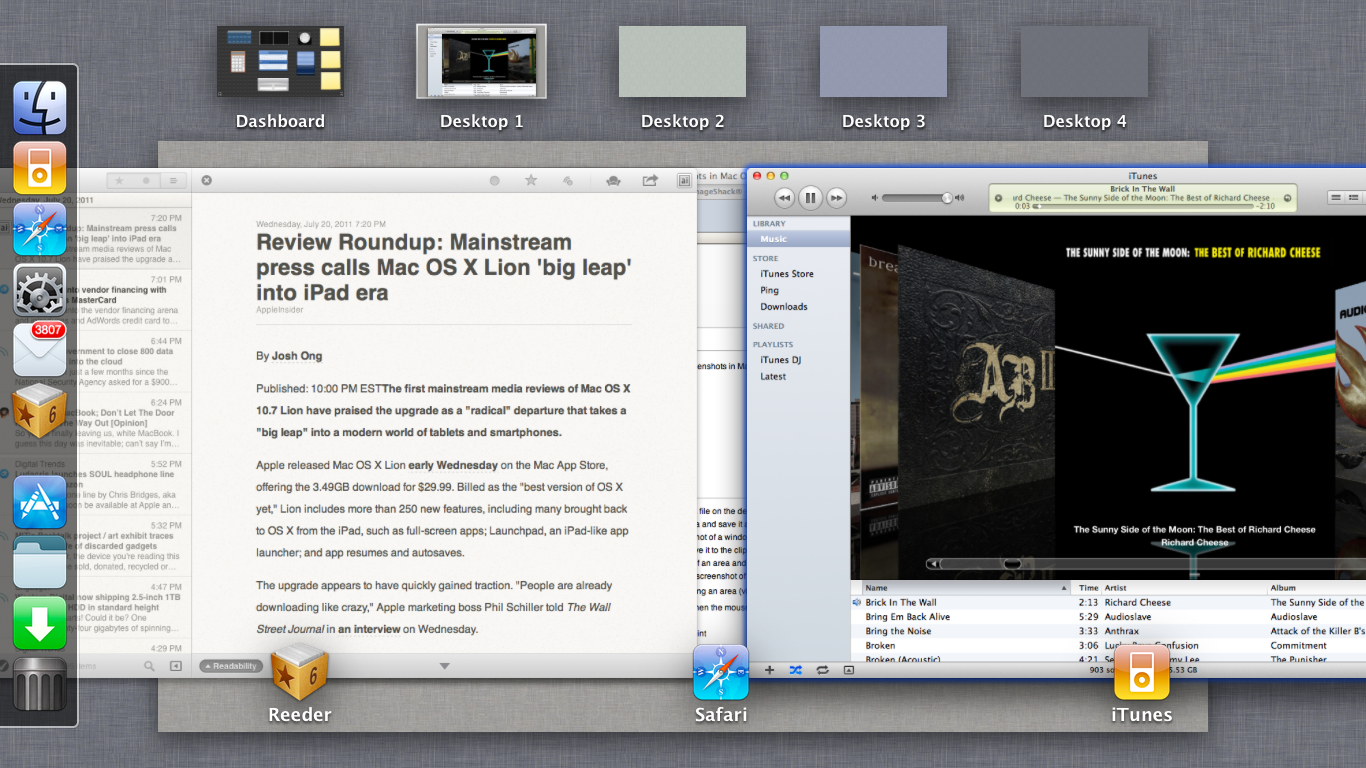Click the search magnifier in Reeder's list footer
This screenshot has width=1366, height=768.
click(149, 666)
